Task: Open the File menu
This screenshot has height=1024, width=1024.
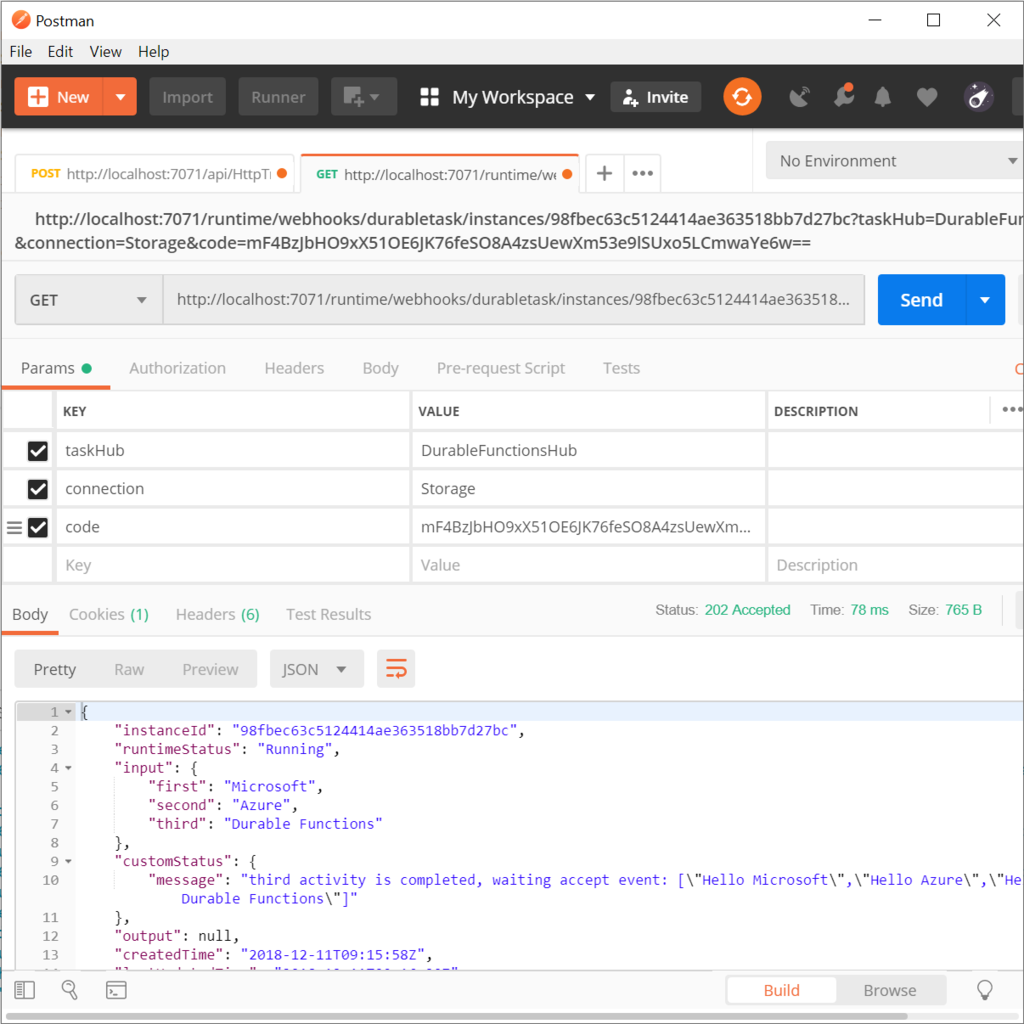Action: pos(20,52)
